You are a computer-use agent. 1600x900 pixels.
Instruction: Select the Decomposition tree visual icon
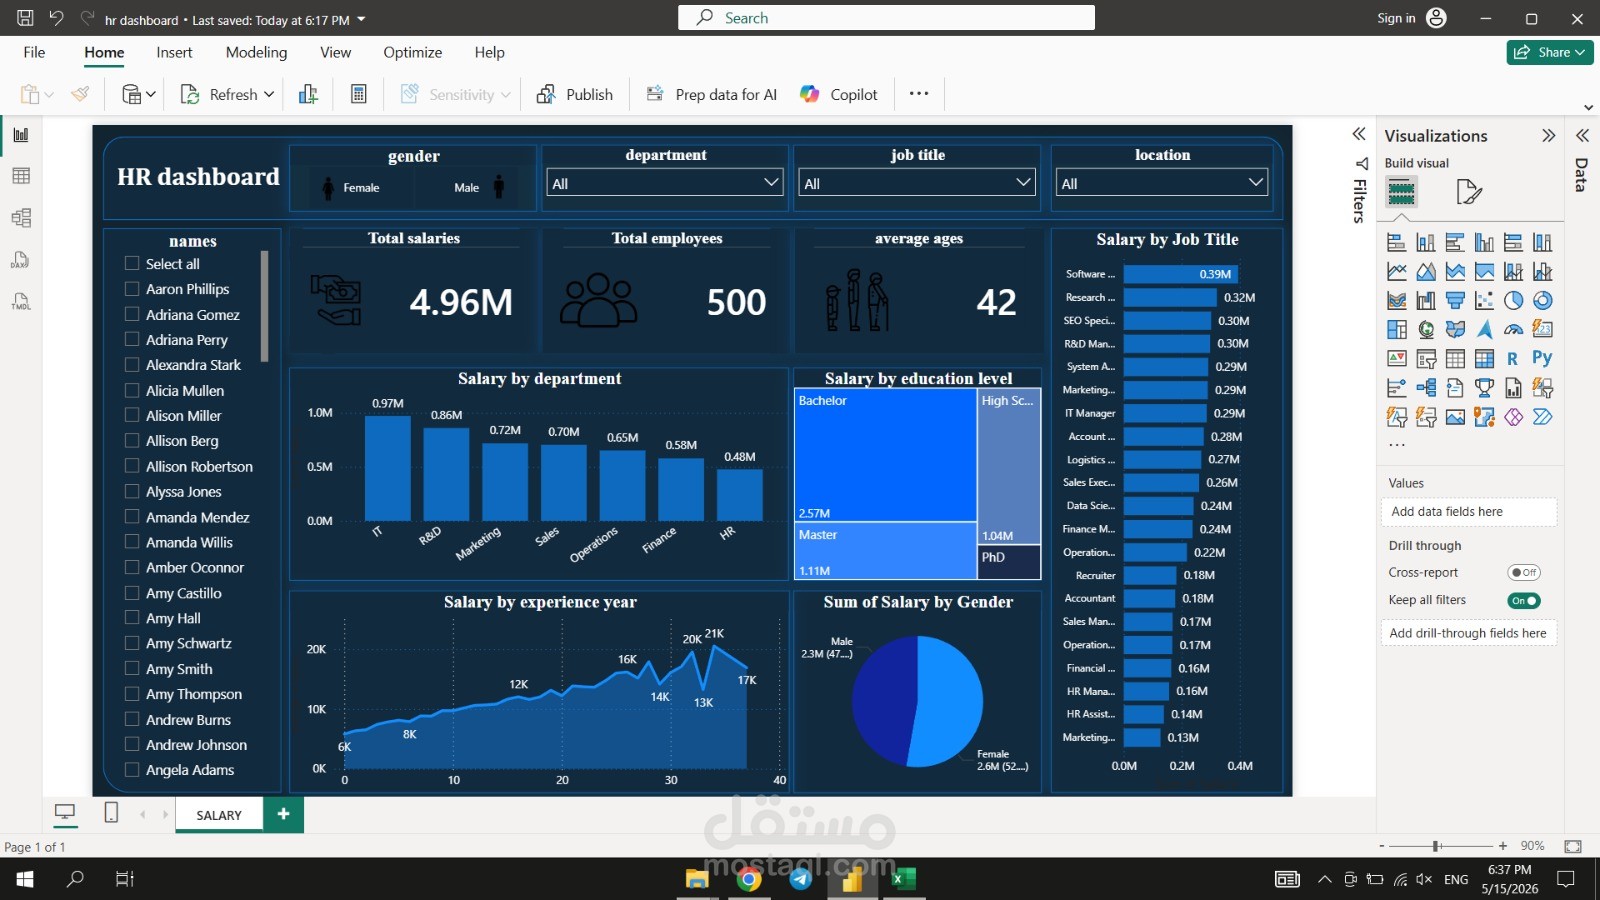pyautogui.click(x=1426, y=387)
